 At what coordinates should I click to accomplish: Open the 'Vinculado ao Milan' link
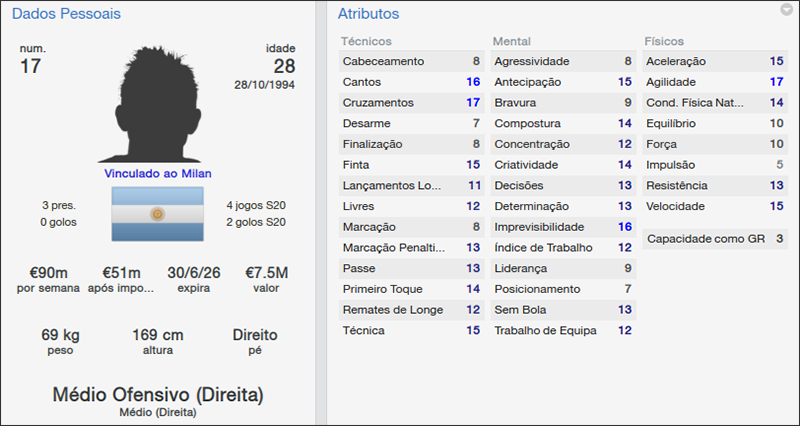pyautogui.click(x=157, y=173)
